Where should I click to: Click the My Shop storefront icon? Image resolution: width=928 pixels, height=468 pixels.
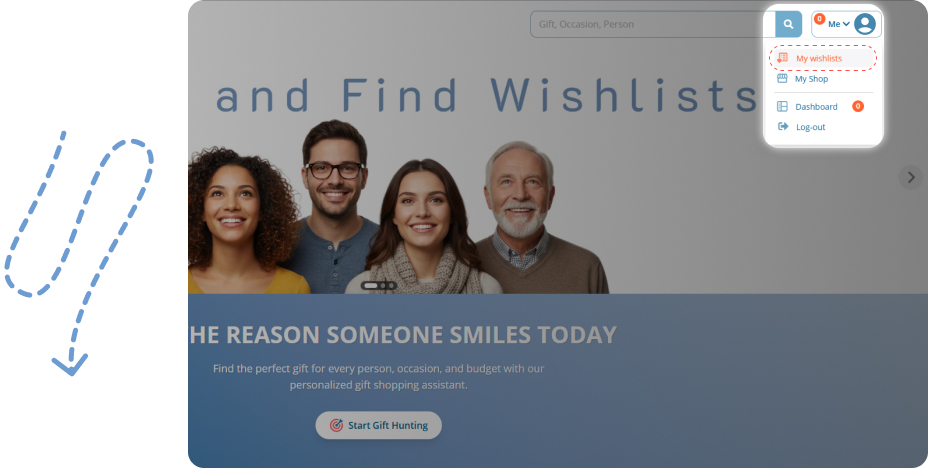tap(782, 79)
